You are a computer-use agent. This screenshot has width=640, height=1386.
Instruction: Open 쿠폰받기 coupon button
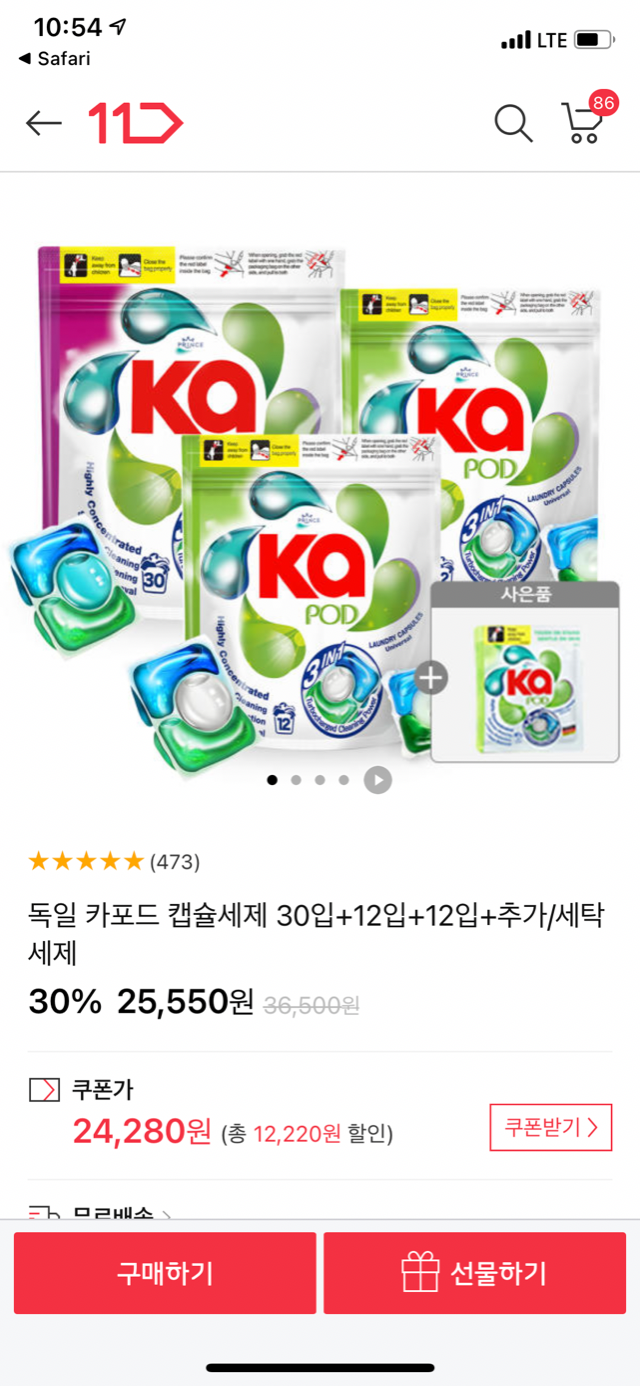click(550, 1128)
